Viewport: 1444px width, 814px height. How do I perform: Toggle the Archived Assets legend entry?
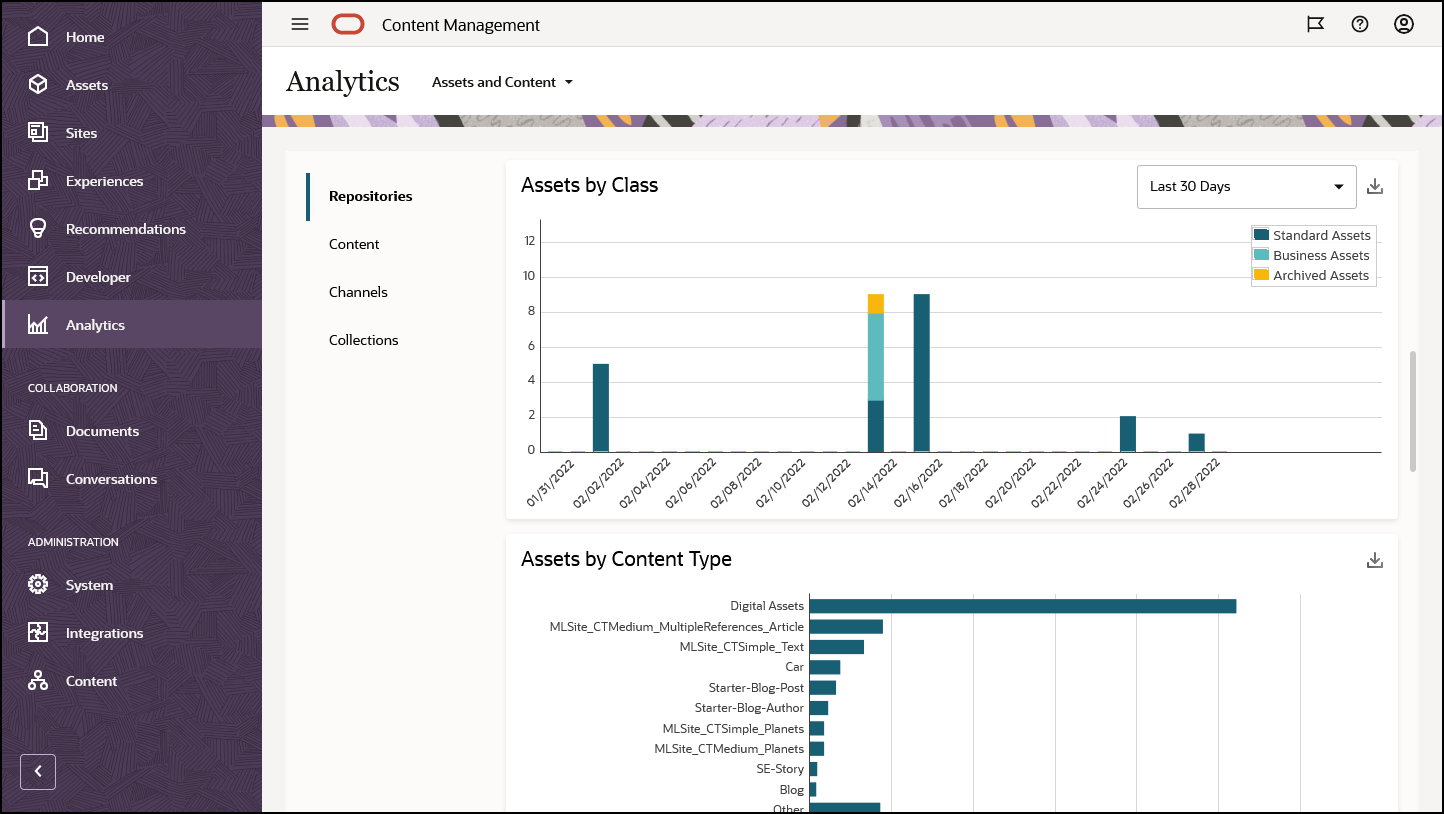pos(1311,275)
